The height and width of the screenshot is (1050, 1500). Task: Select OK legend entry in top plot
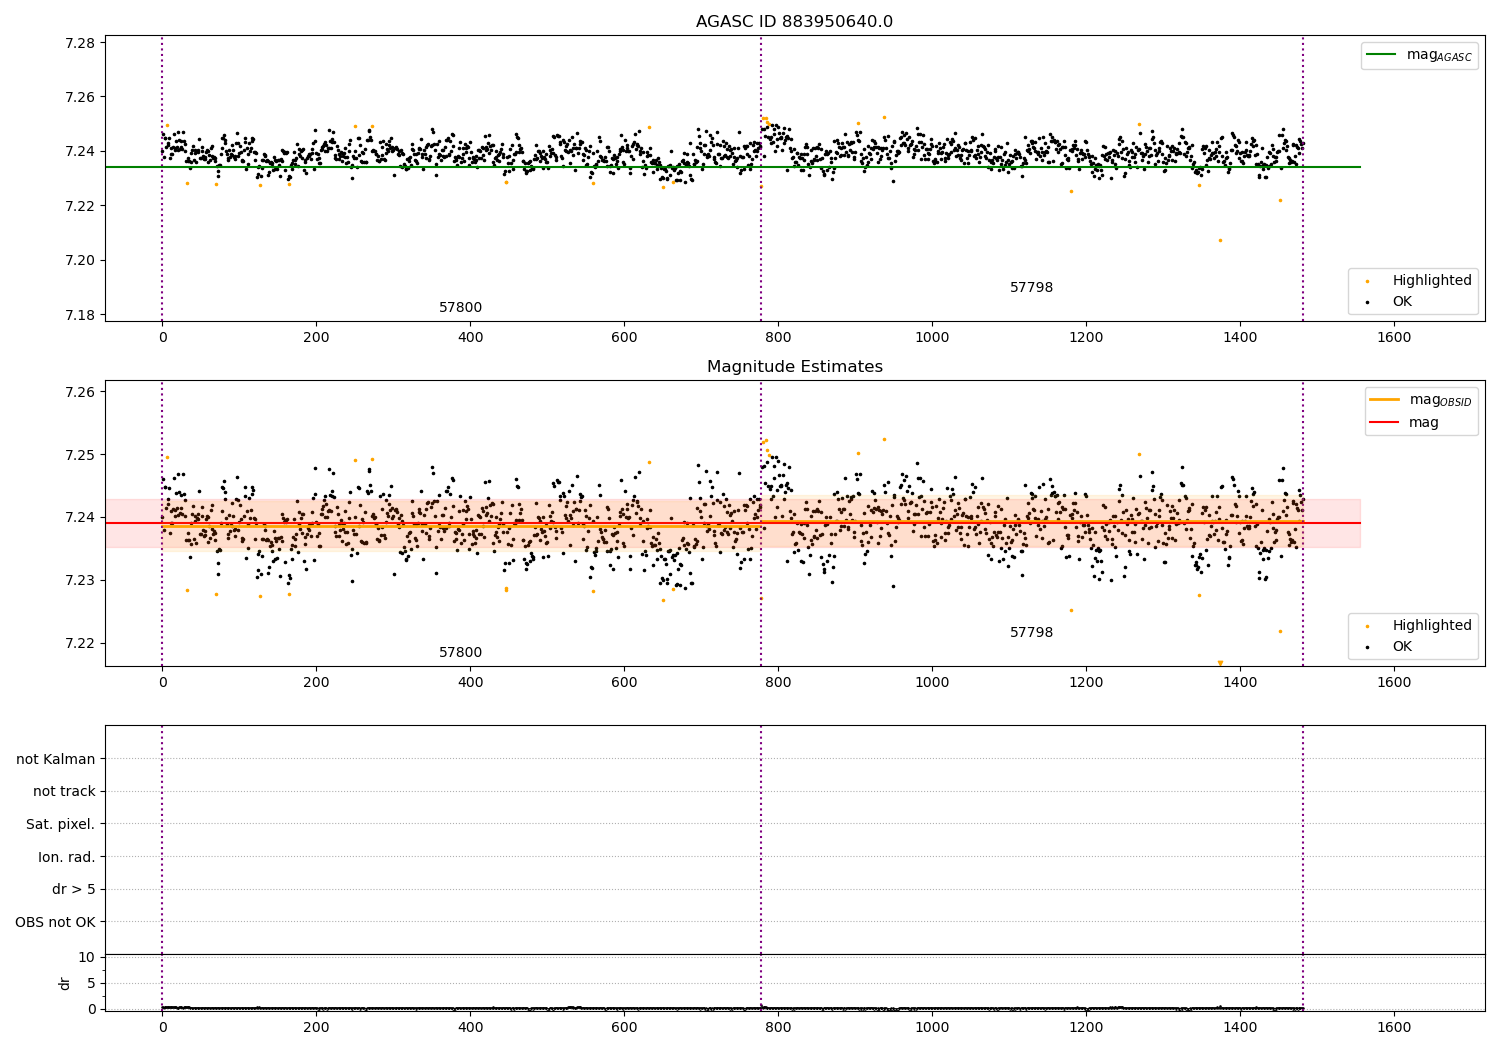(x=1390, y=302)
